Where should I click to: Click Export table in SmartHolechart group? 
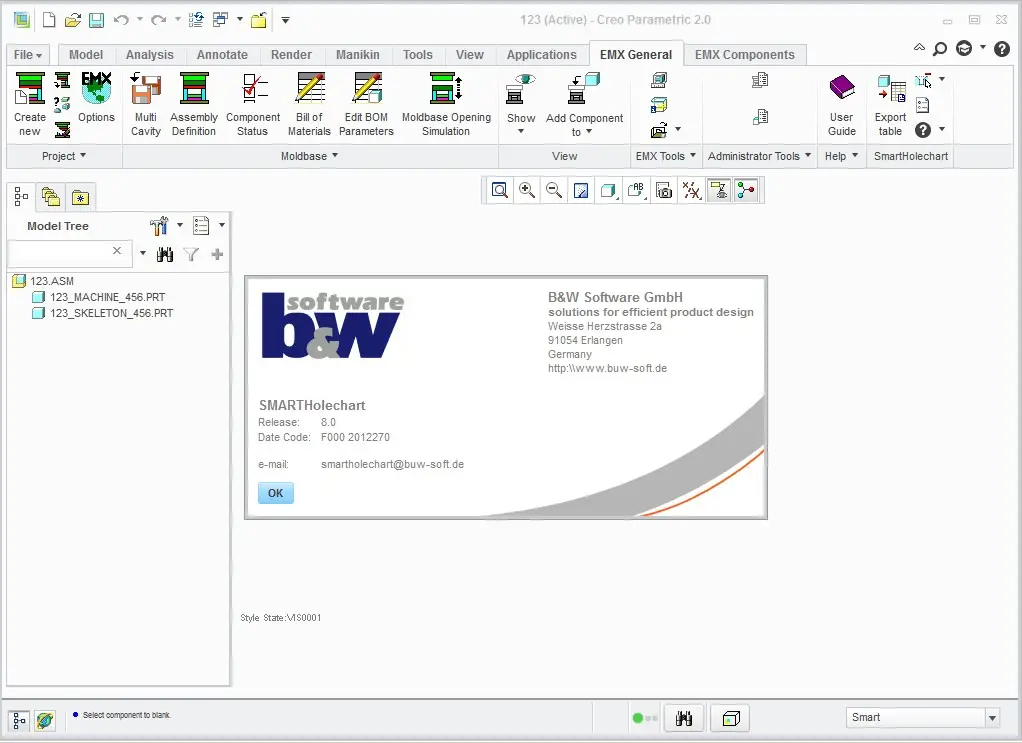point(890,104)
